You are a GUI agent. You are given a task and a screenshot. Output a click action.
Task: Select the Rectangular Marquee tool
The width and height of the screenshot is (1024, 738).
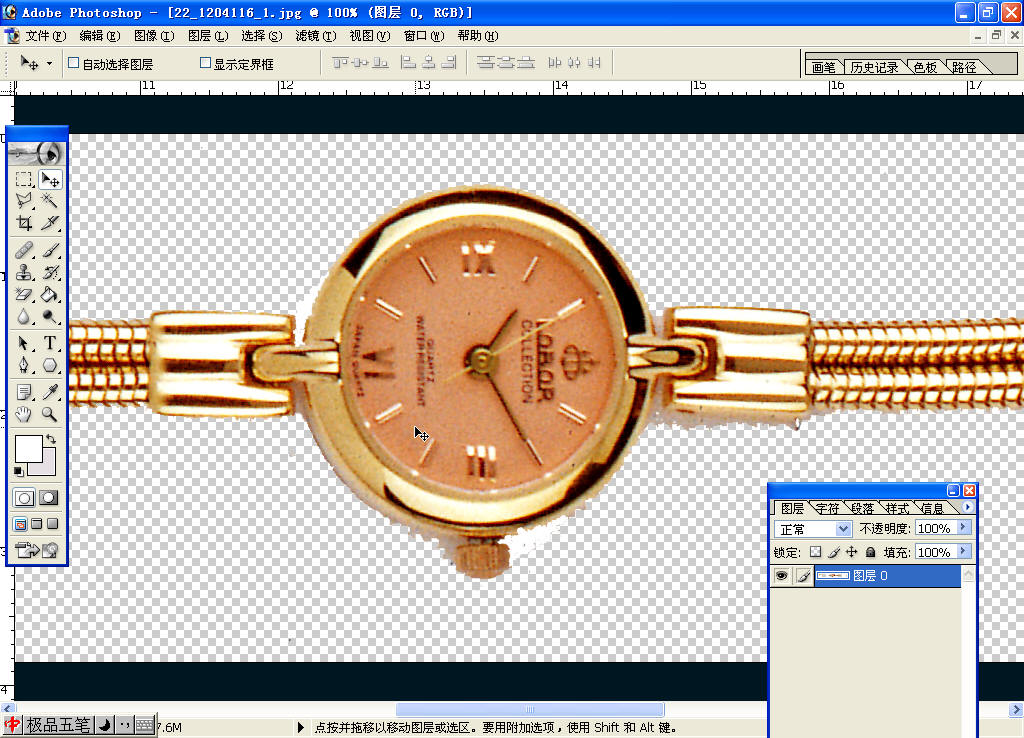tap(24, 179)
